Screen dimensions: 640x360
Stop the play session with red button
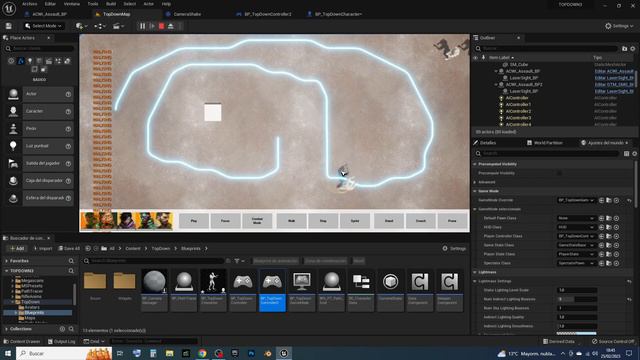(162, 26)
